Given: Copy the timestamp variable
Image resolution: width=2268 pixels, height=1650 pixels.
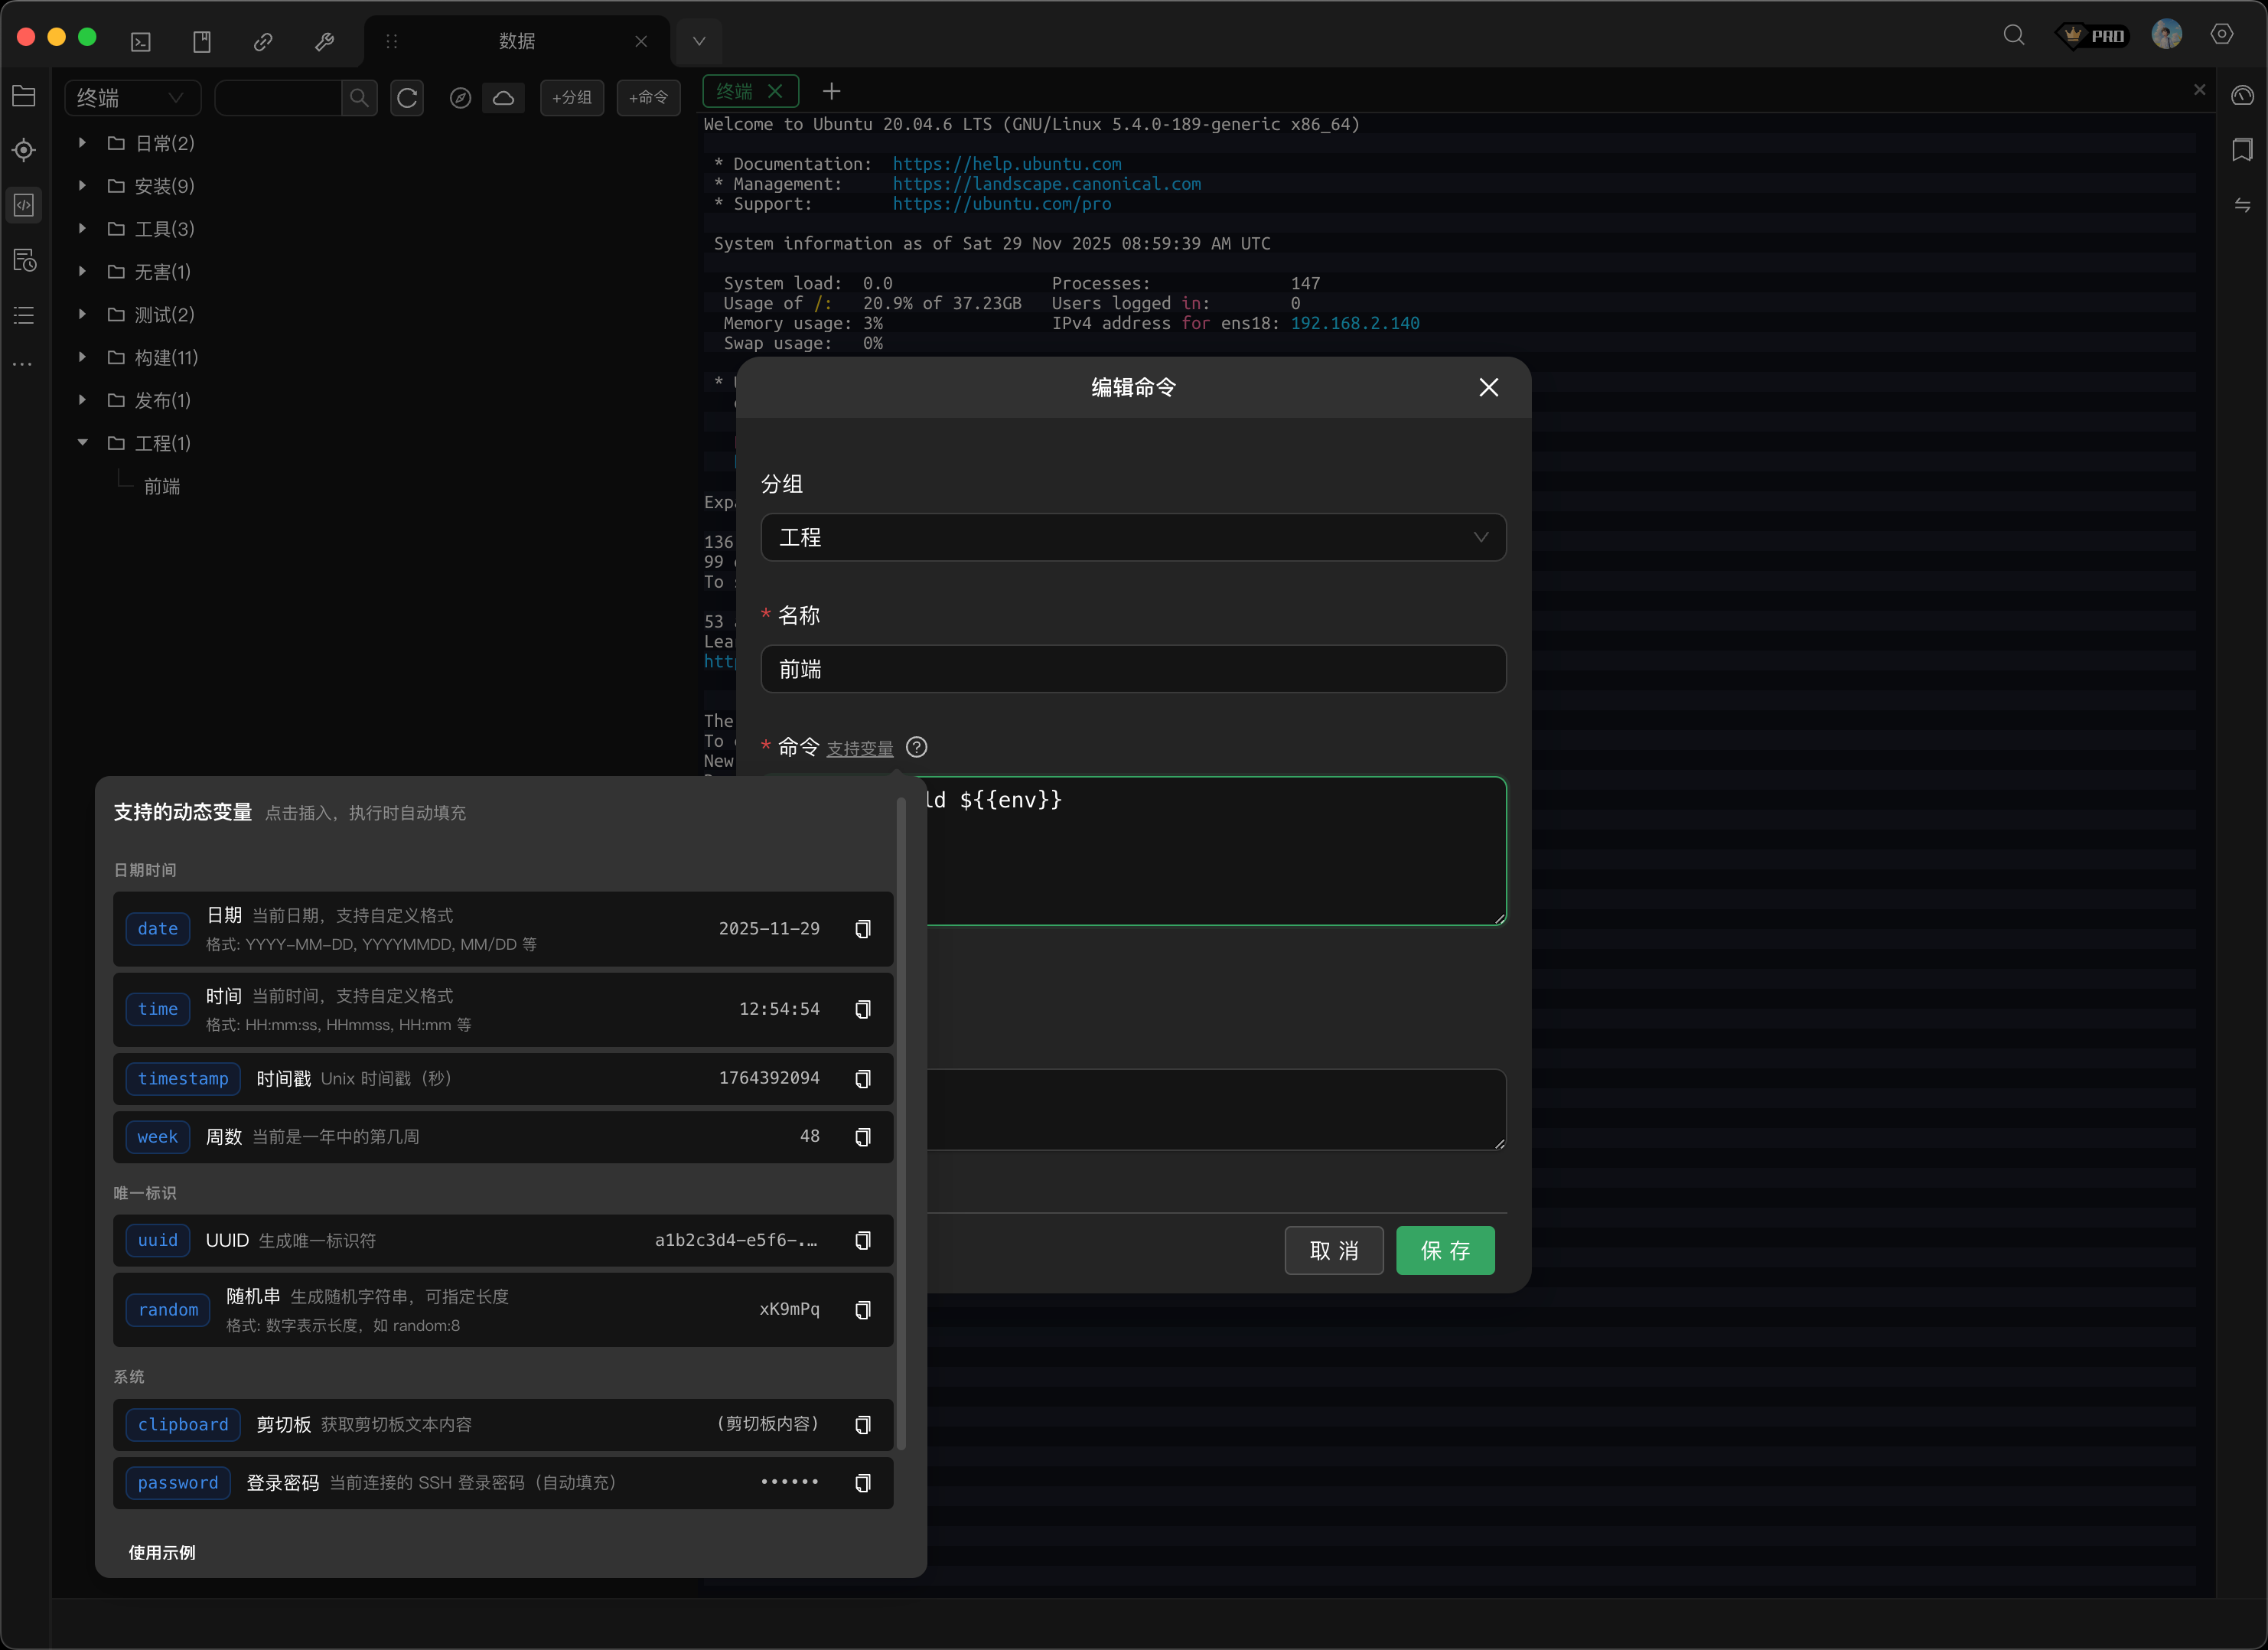Looking at the screenshot, I should 862,1078.
